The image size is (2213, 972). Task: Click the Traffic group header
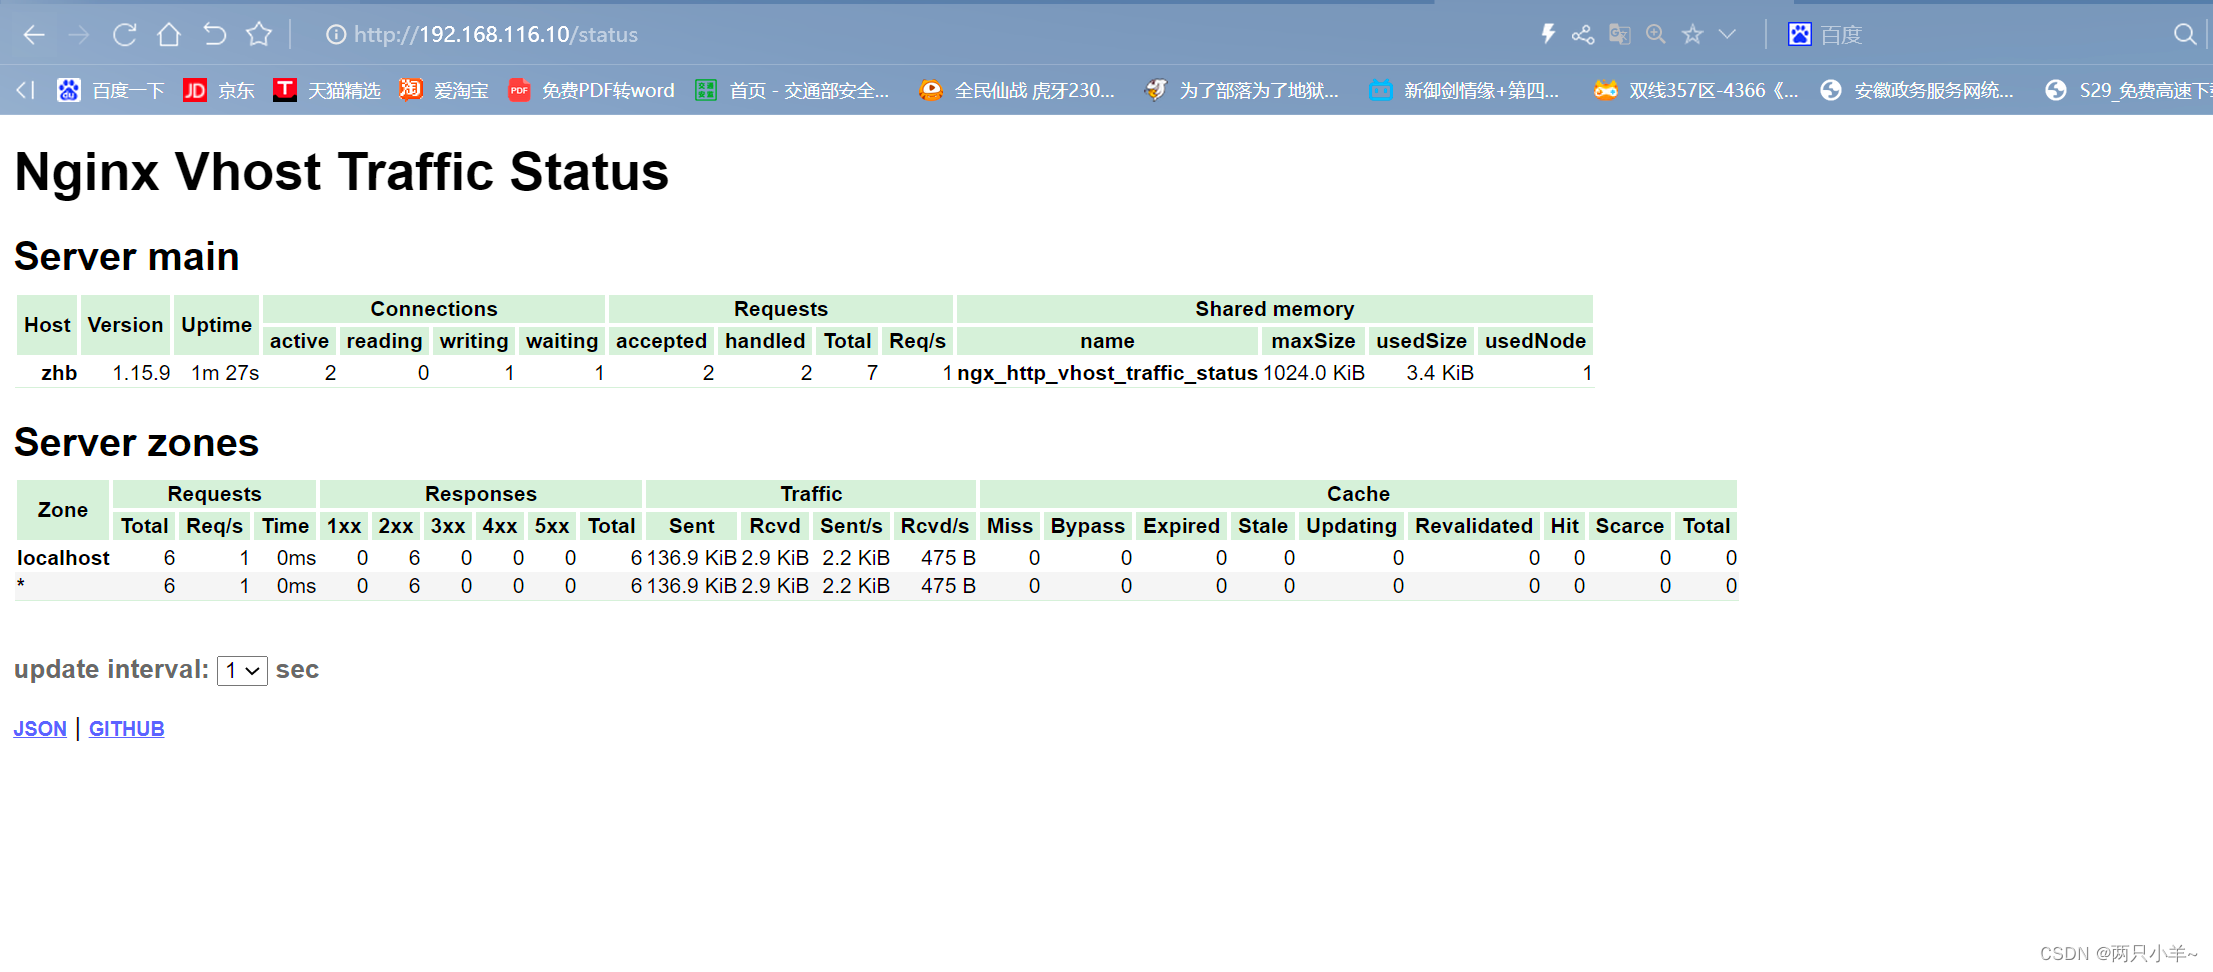[811, 494]
